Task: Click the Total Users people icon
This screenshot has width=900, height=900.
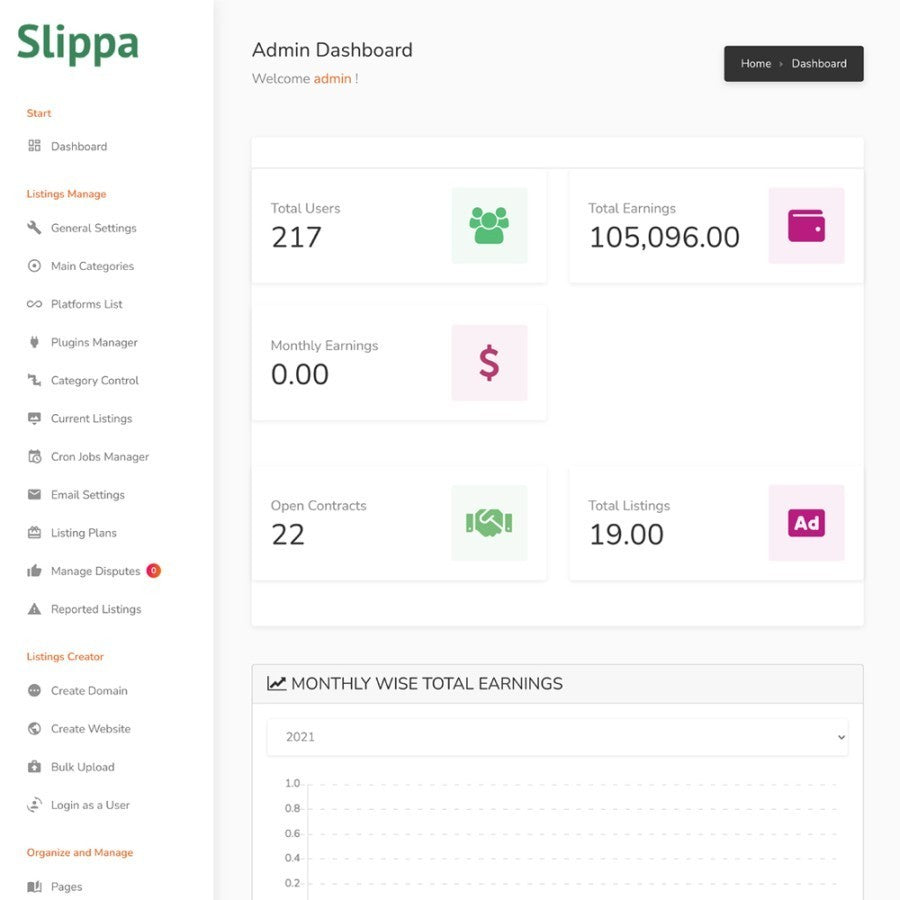Action: [x=489, y=226]
